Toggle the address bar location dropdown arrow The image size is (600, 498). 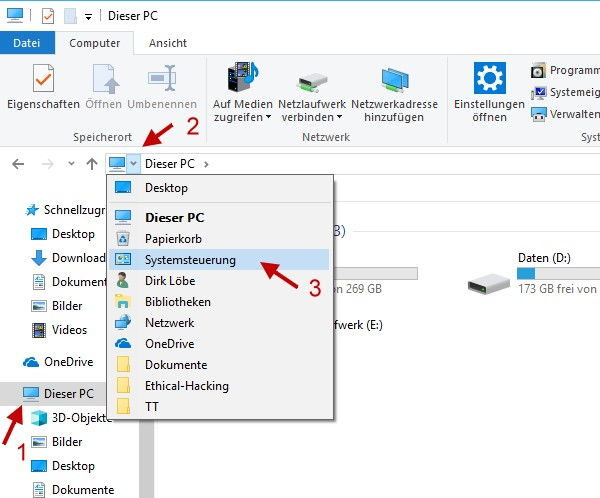[133, 163]
